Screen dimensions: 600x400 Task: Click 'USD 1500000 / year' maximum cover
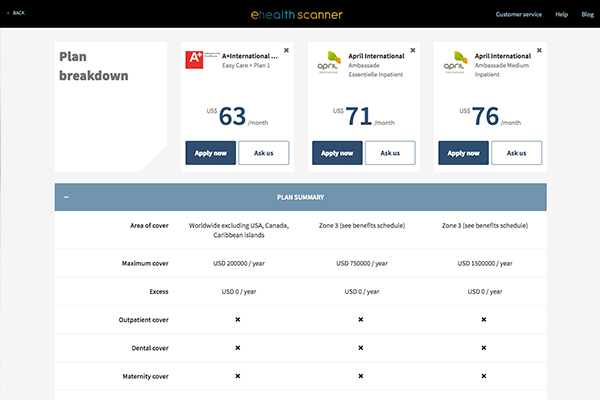(x=485, y=263)
